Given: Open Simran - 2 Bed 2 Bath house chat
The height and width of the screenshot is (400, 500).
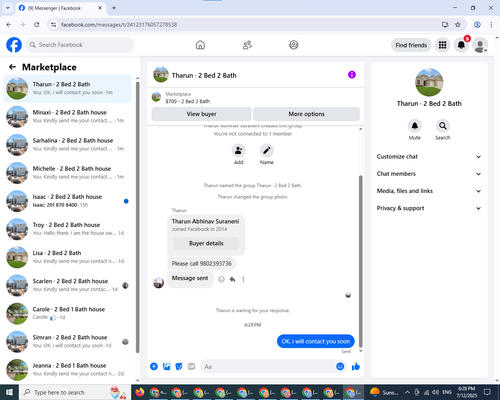Looking at the screenshot, I should [67, 342].
